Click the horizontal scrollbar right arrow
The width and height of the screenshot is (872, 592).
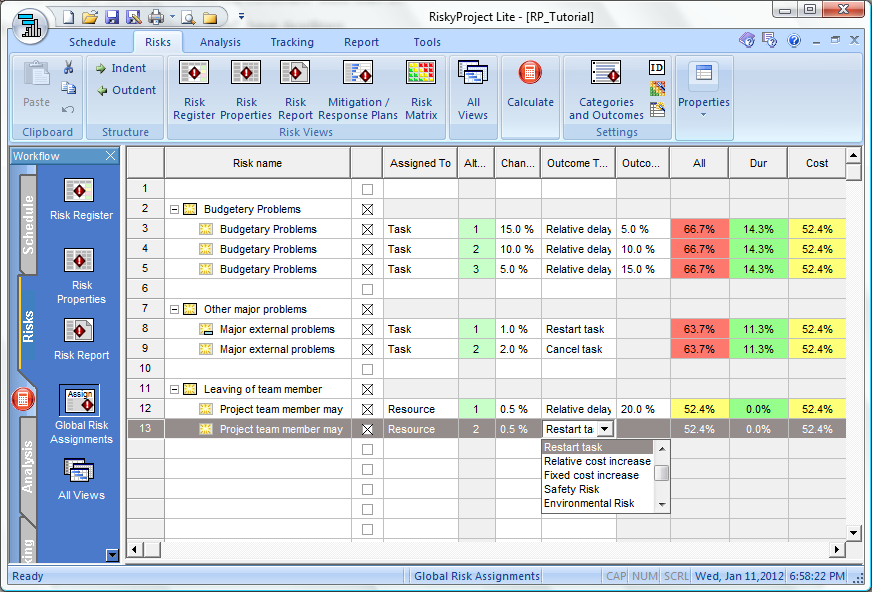tap(837, 550)
